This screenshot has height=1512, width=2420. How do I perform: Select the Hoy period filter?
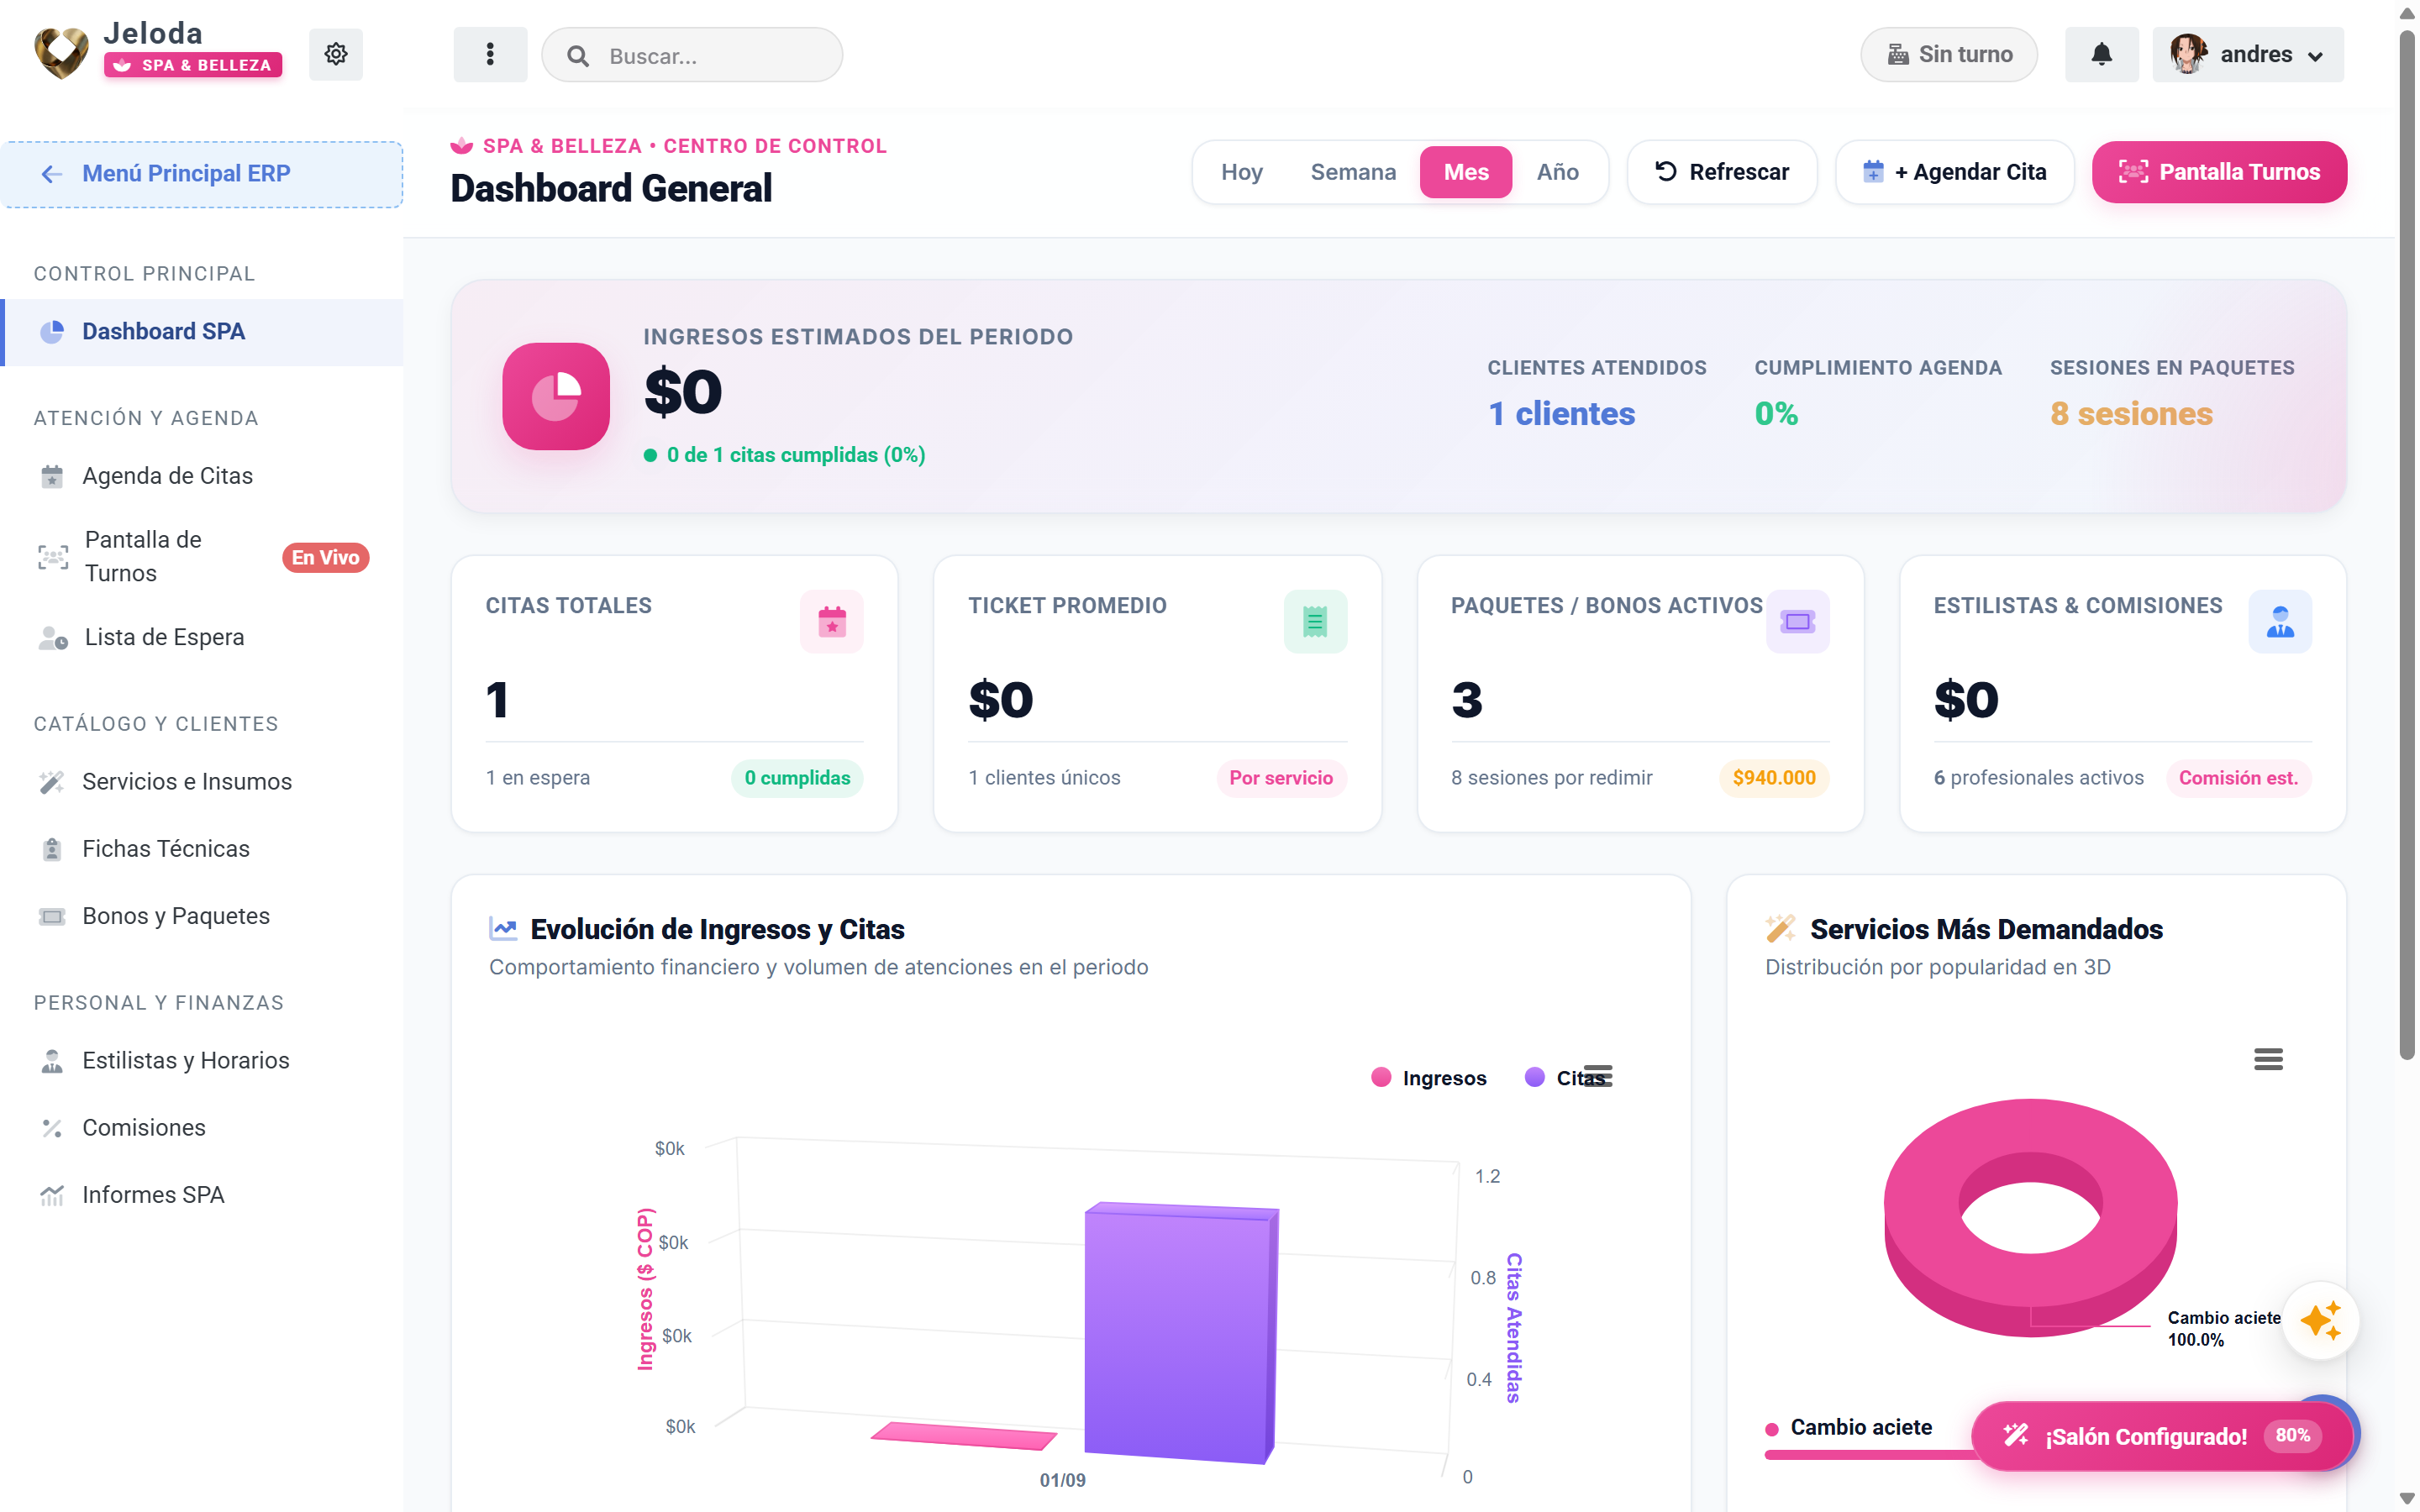(1241, 172)
